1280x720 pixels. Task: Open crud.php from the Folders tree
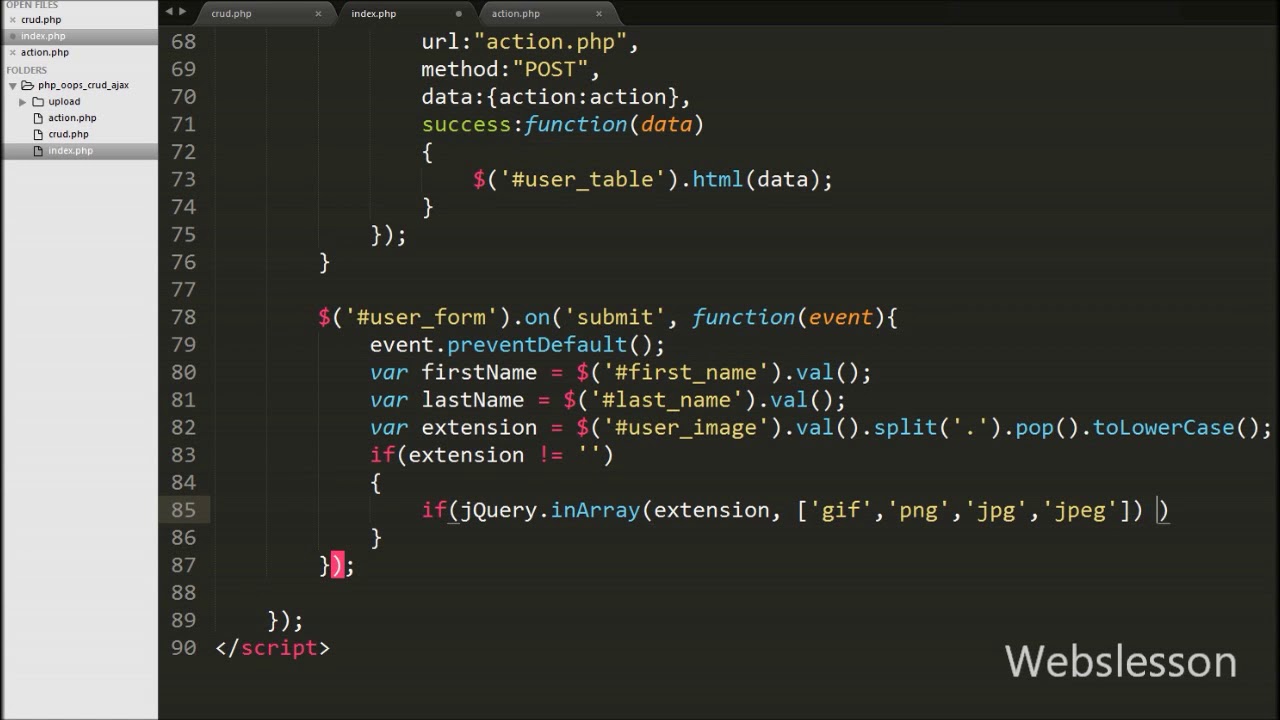pos(68,134)
